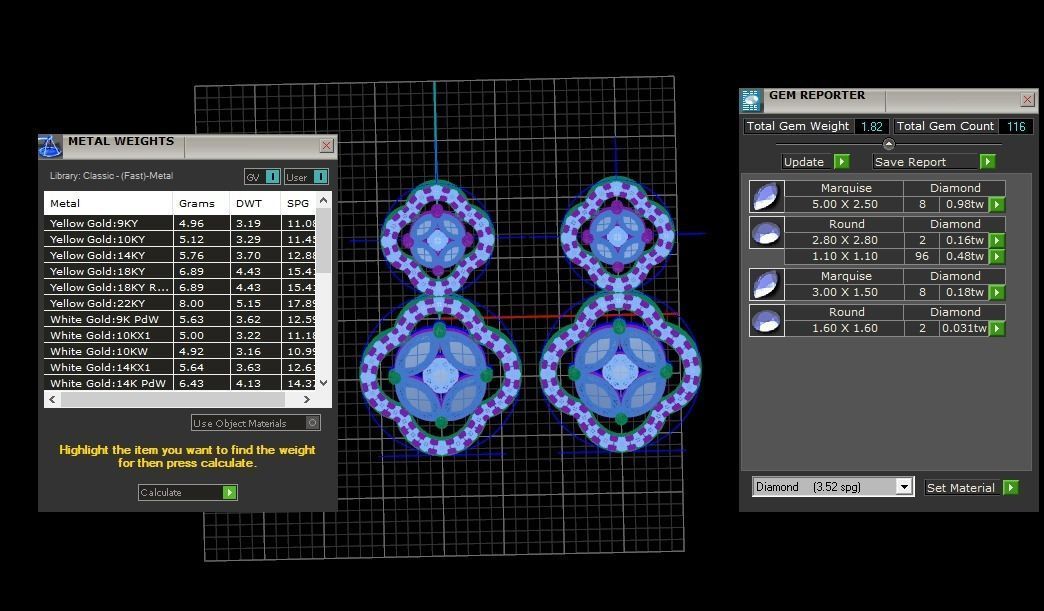The height and width of the screenshot is (611, 1044).
Task: Click the upper left earring model in viewport
Action: [437, 236]
